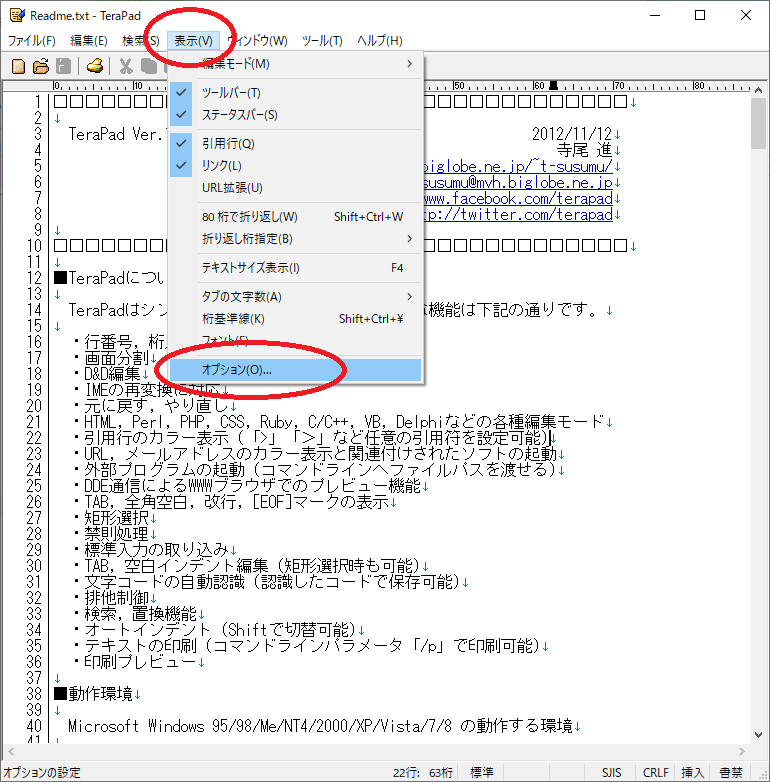Click the Microsoft Windows 95/98/Me line
The width and height of the screenshot is (770, 782).
point(320,726)
